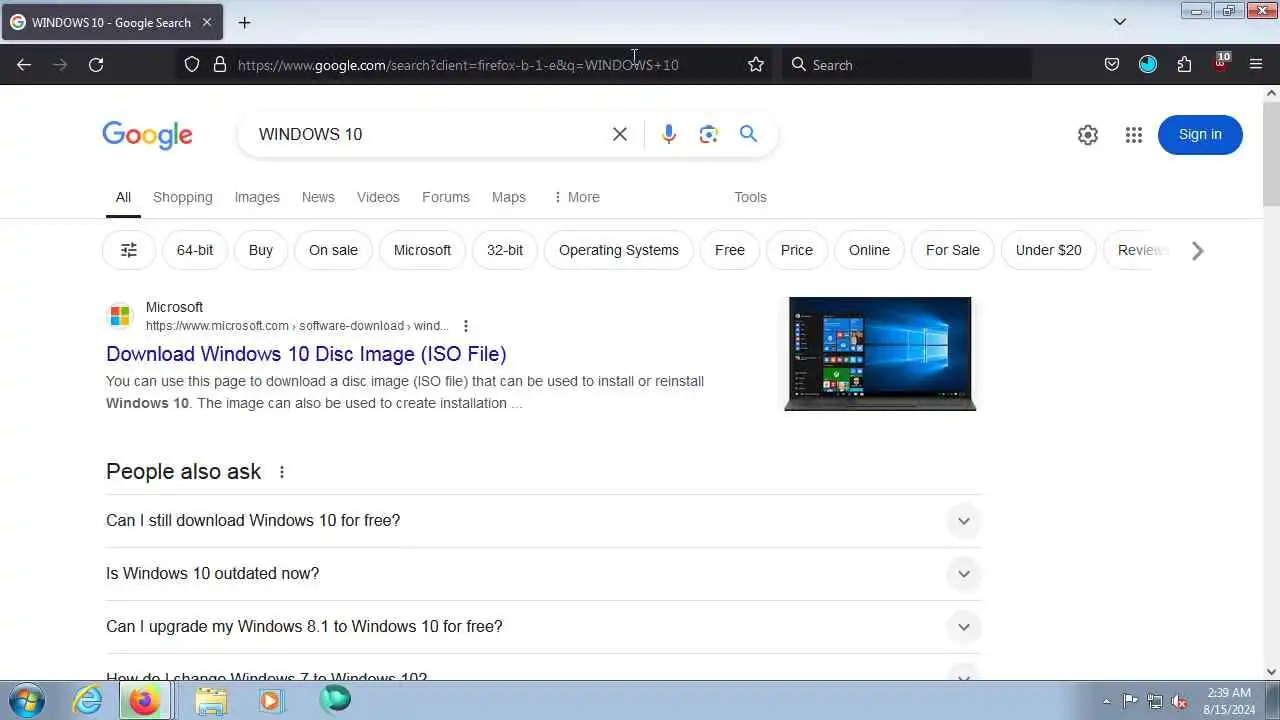Image resolution: width=1280 pixels, height=720 pixels.
Task: Apply the On sale filter chip
Action: [x=333, y=250]
